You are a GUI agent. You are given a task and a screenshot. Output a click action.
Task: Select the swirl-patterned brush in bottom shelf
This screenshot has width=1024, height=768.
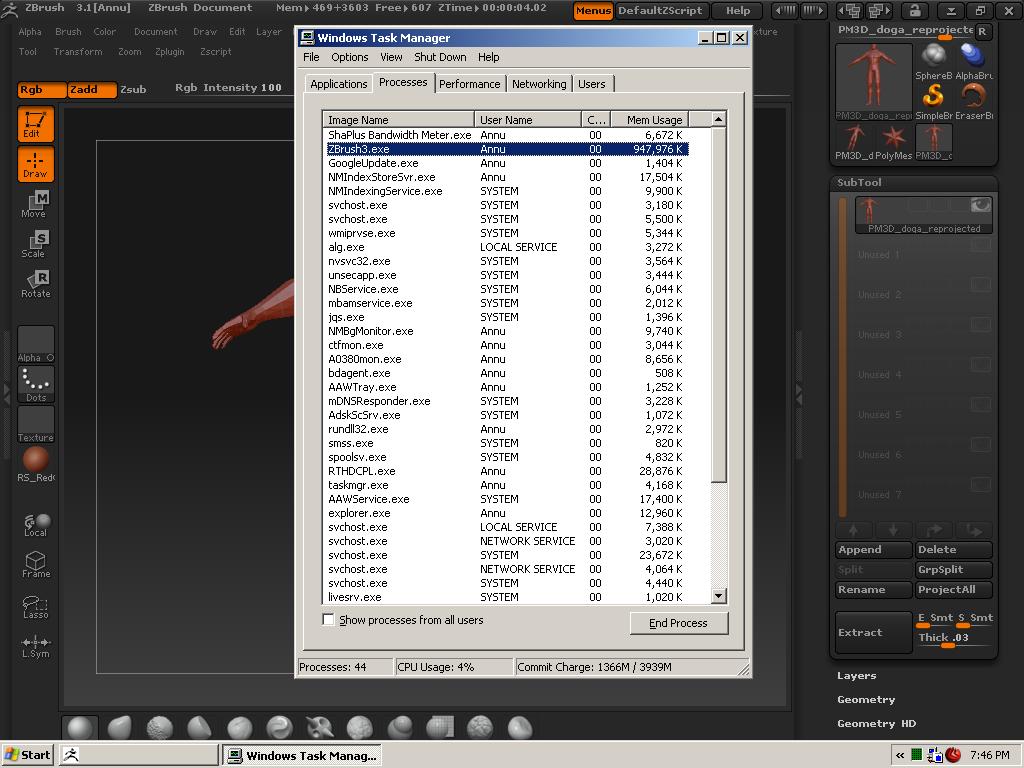pyautogui.click(x=280, y=728)
